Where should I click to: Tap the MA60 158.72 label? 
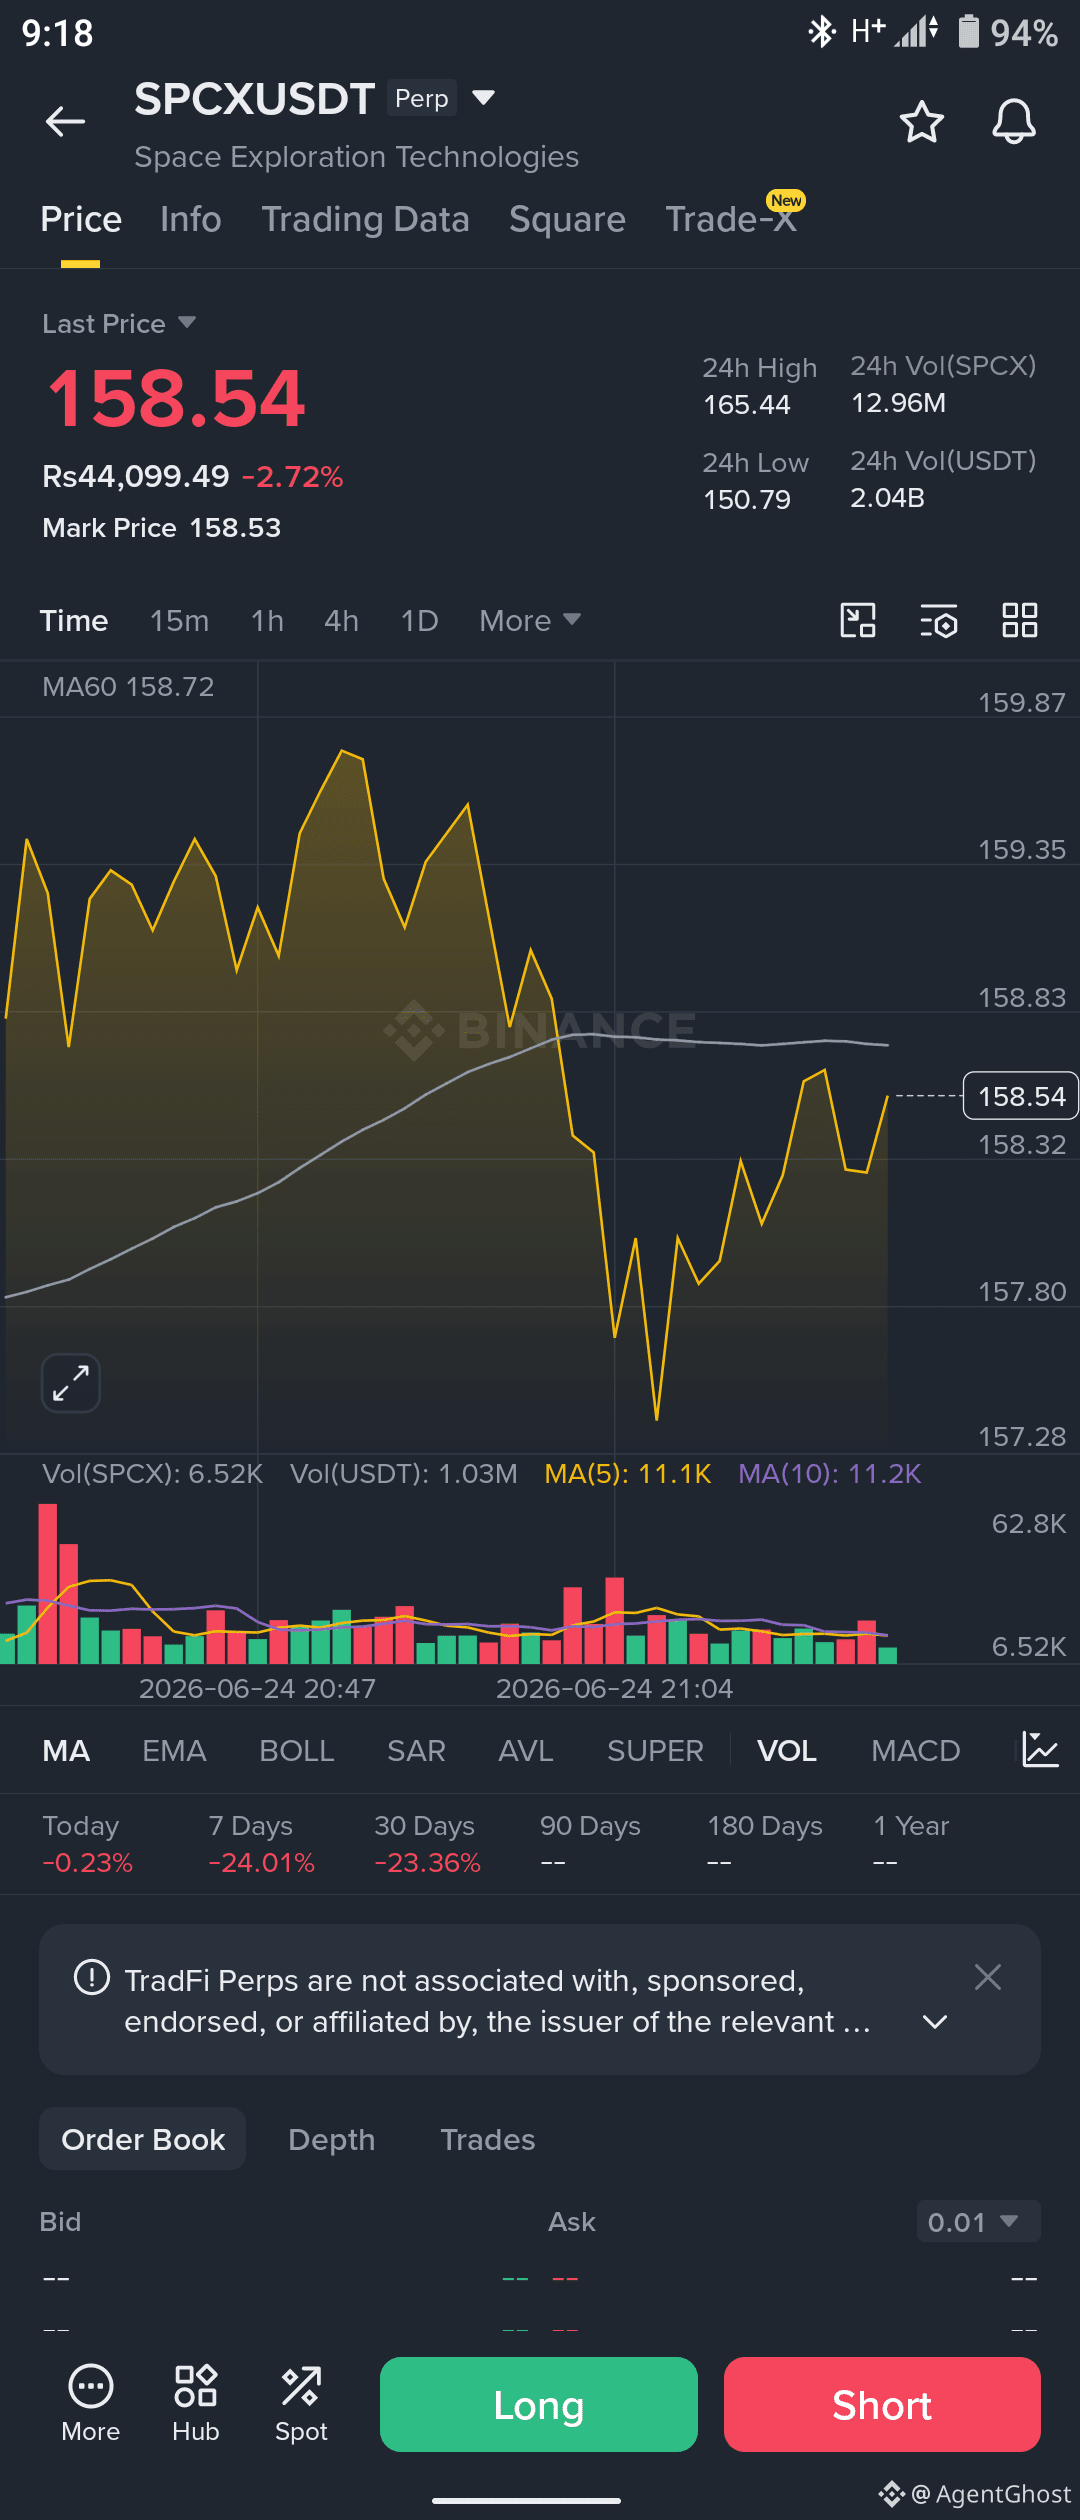128,687
